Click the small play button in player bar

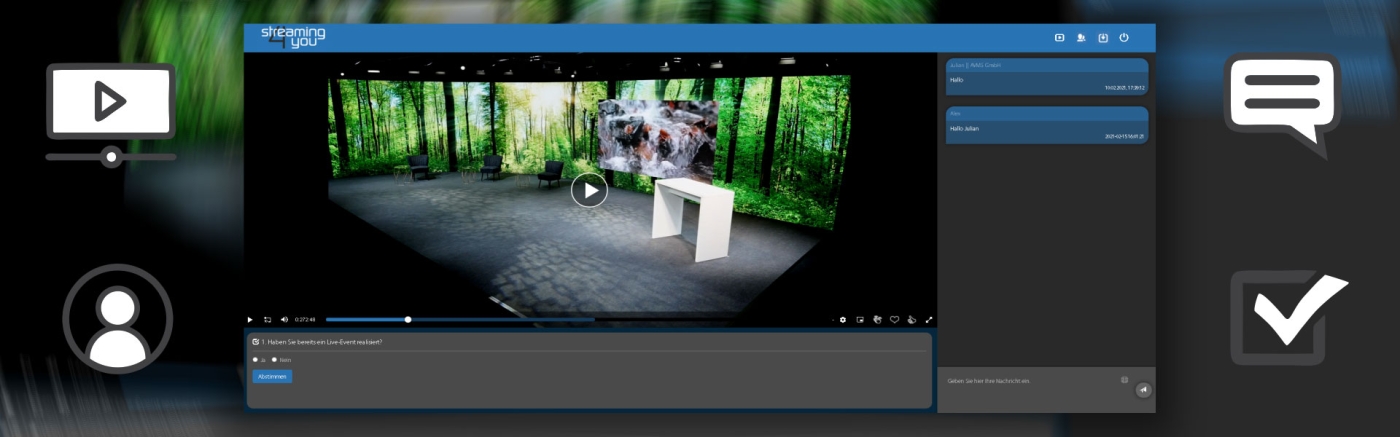tap(250, 320)
